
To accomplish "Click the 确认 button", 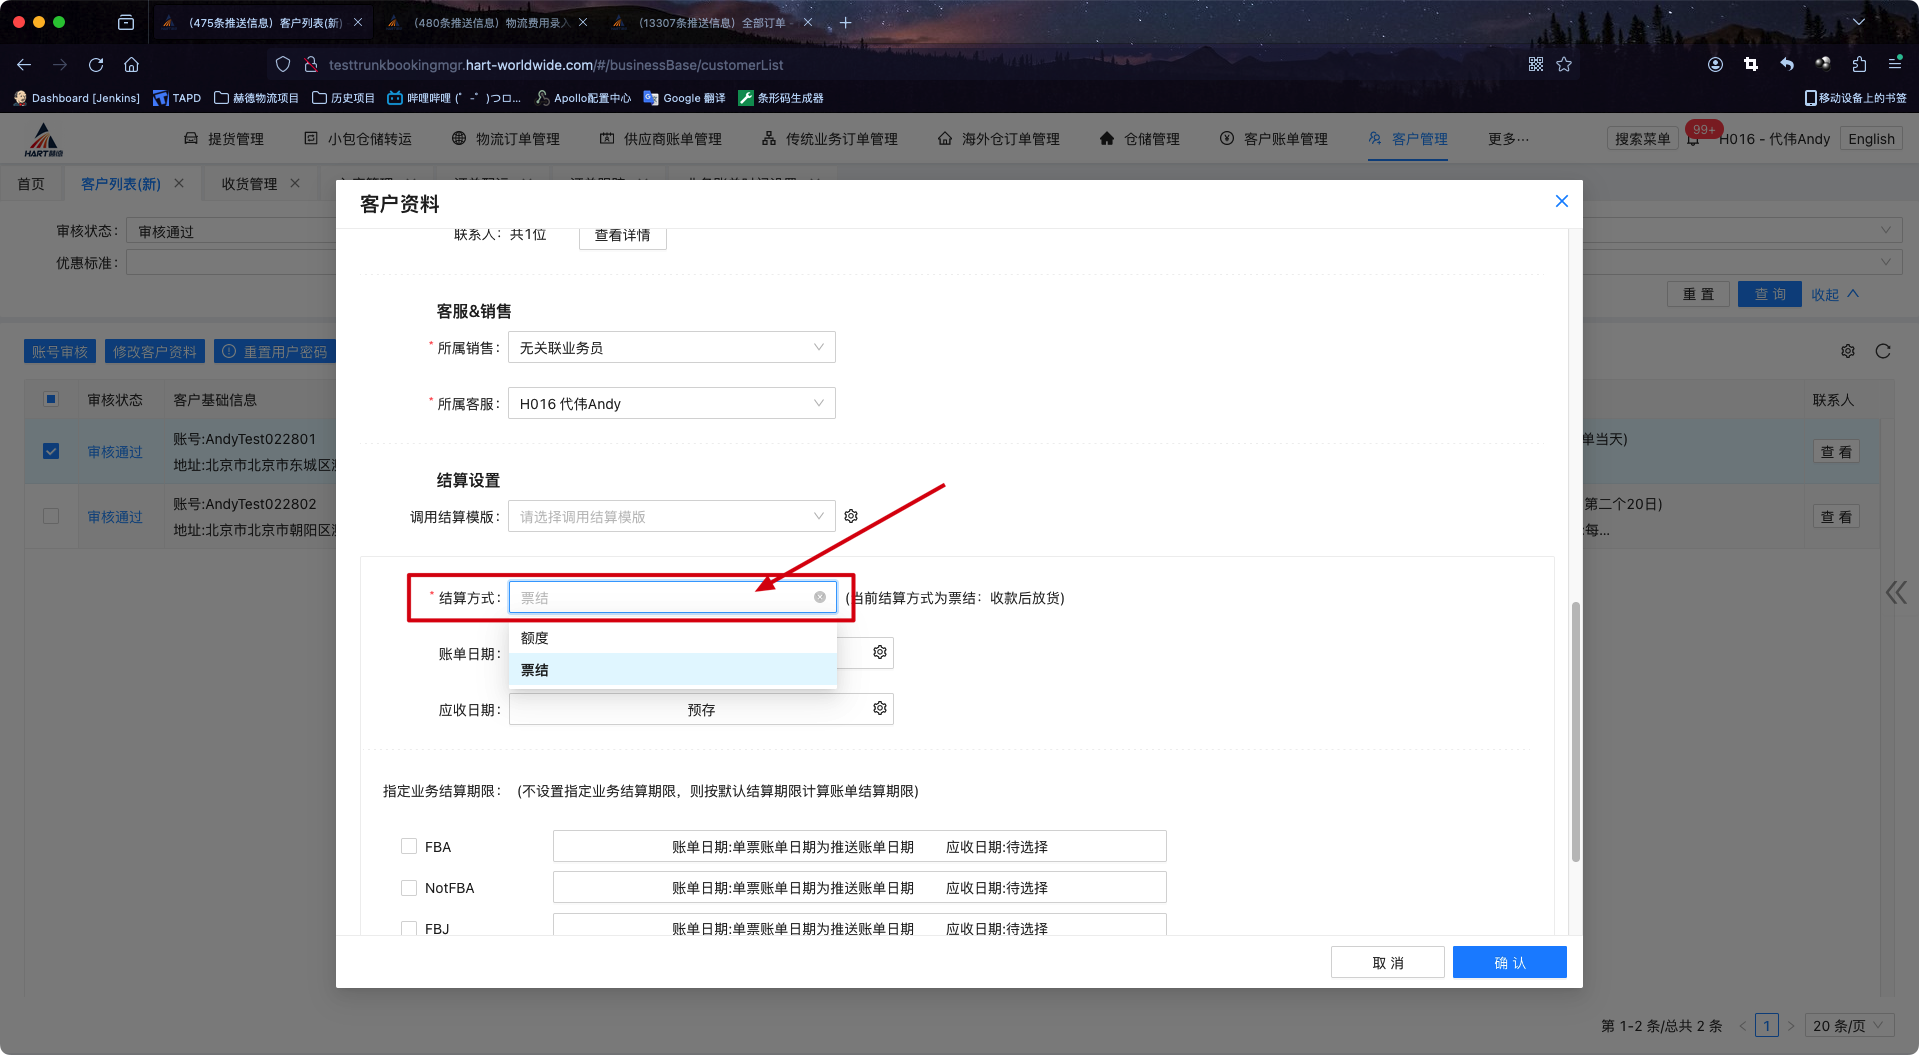I will (1509, 962).
